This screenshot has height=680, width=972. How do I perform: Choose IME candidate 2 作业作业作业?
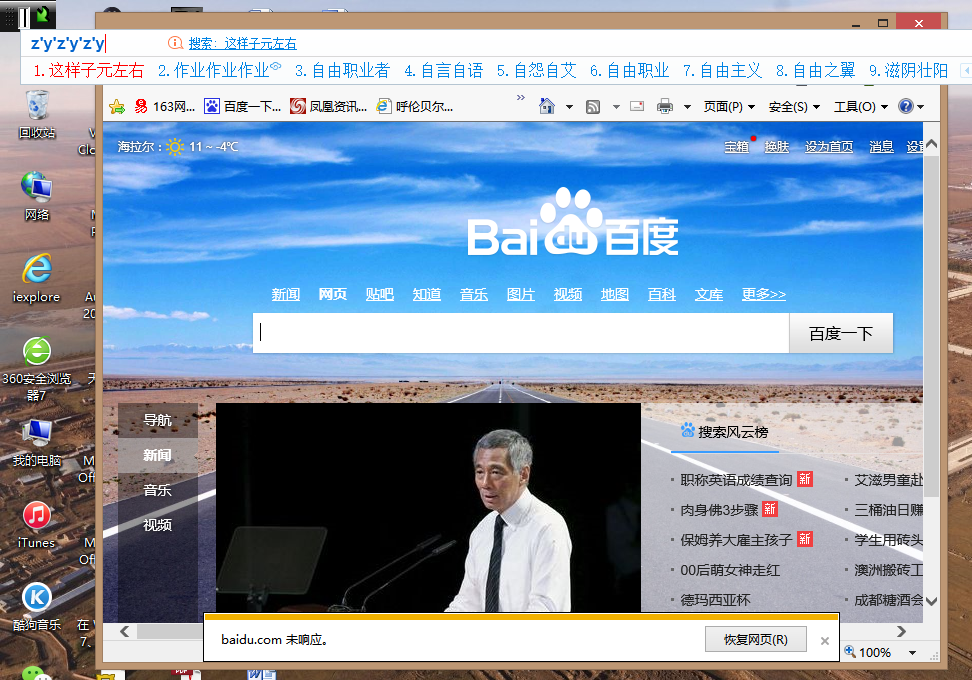[219, 70]
